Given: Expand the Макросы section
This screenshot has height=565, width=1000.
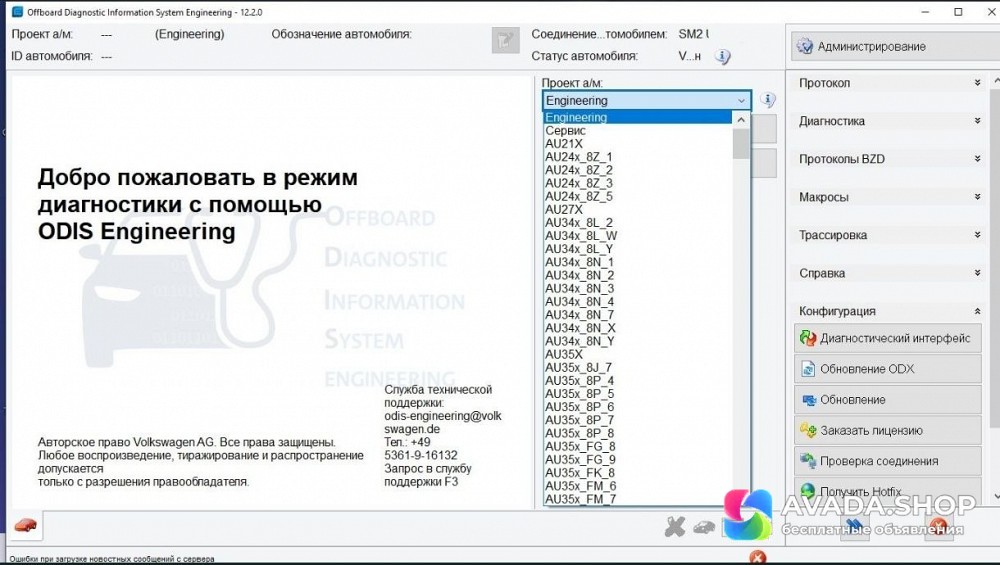Looking at the screenshot, I should (x=977, y=197).
